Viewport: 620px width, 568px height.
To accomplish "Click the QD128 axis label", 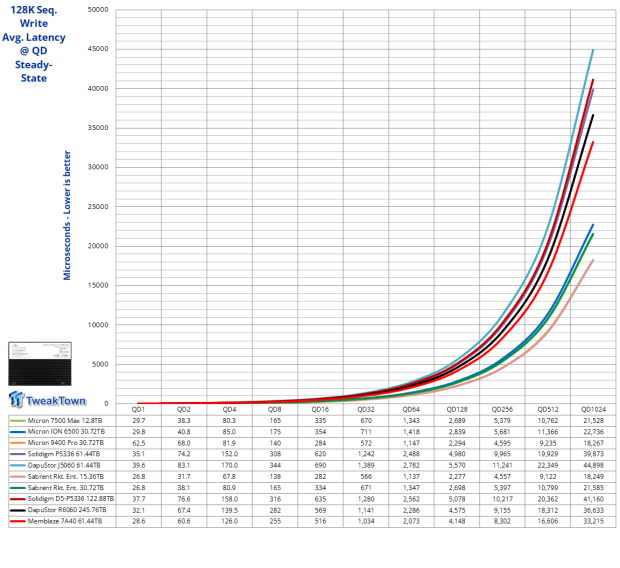I will coord(457,409).
